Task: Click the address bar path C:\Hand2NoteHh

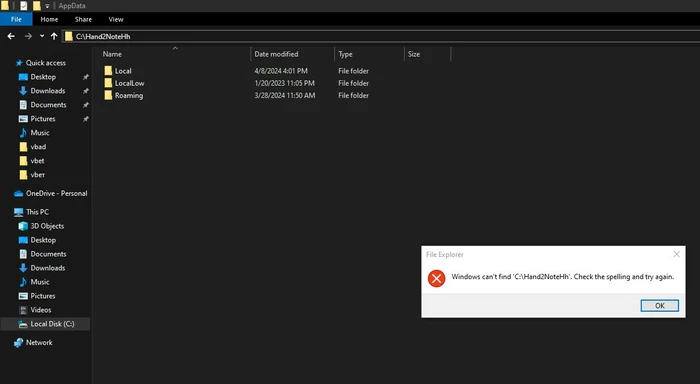Action: (x=103, y=37)
